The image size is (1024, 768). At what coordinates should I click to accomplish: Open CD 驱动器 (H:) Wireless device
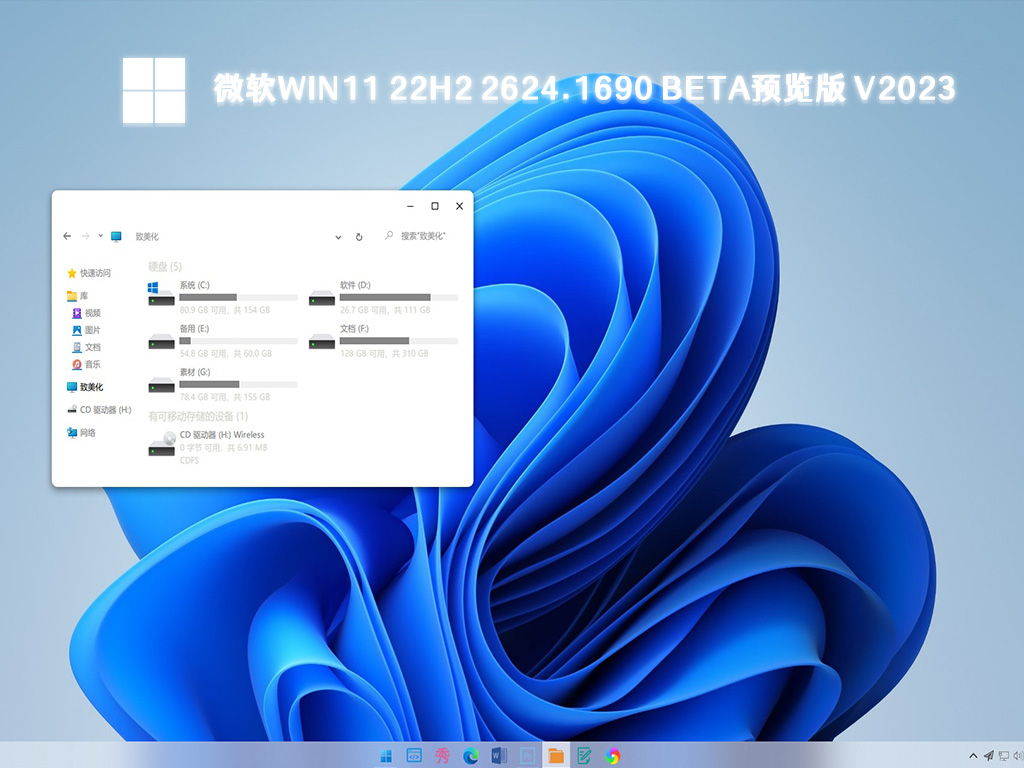(220, 434)
